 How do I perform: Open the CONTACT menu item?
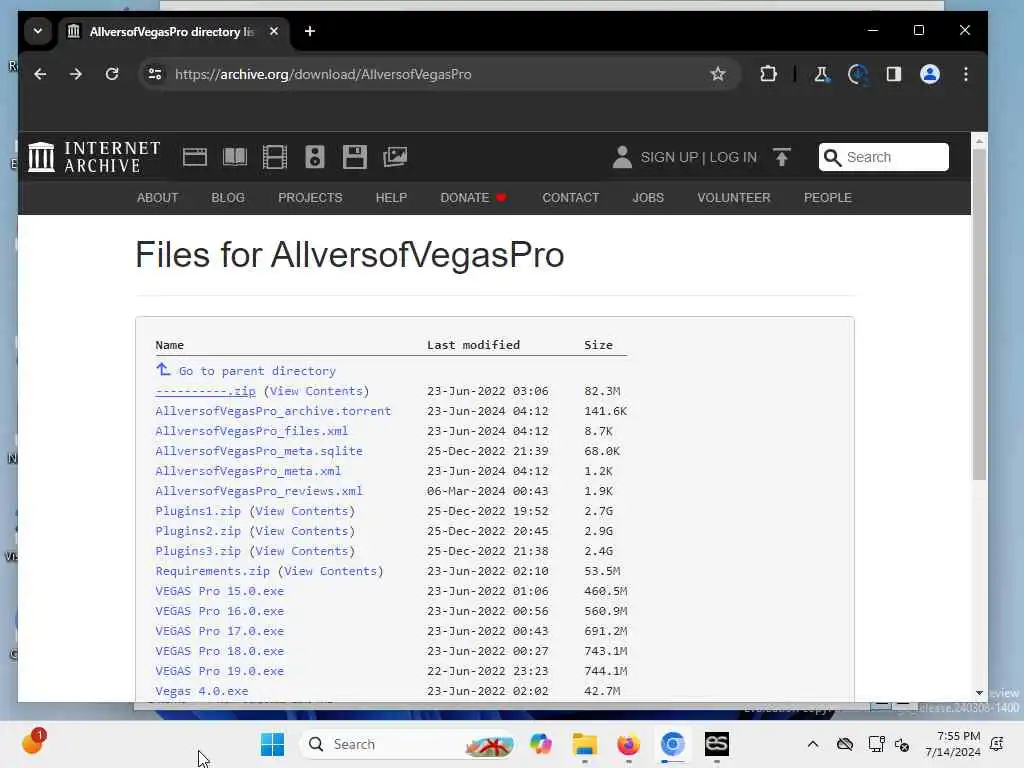point(571,198)
